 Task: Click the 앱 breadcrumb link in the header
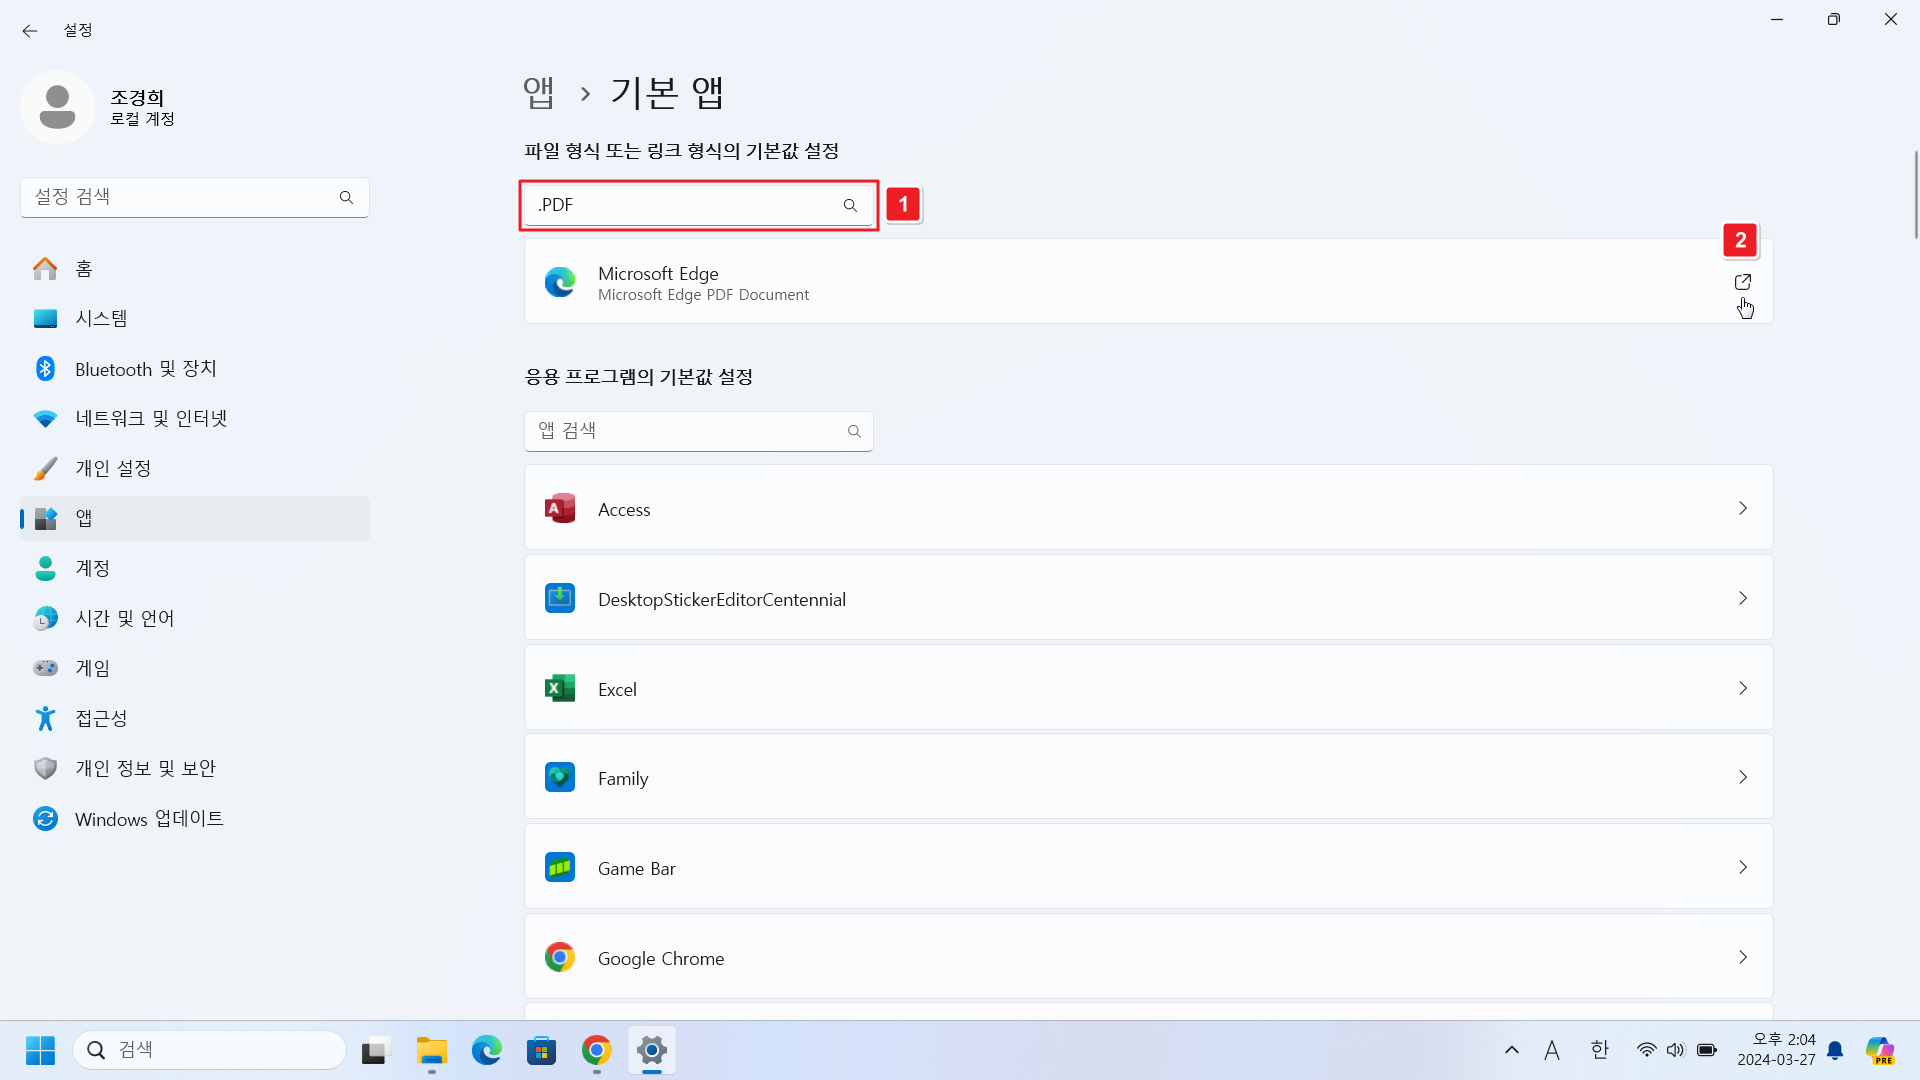click(539, 92)
